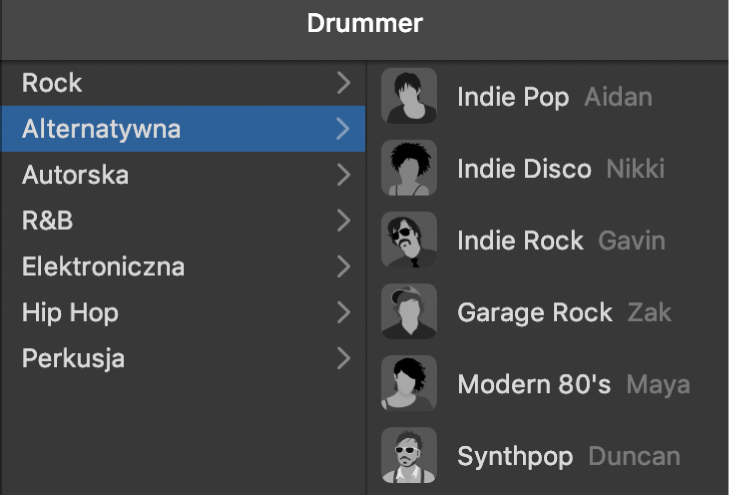The image size is (729, 495).
Task: Choose the Indie Disco style label
Action: coord(524,169)
